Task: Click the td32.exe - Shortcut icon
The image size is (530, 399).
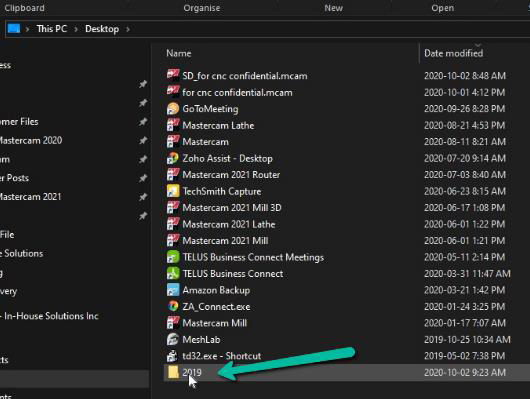Action: pos(173,356)
